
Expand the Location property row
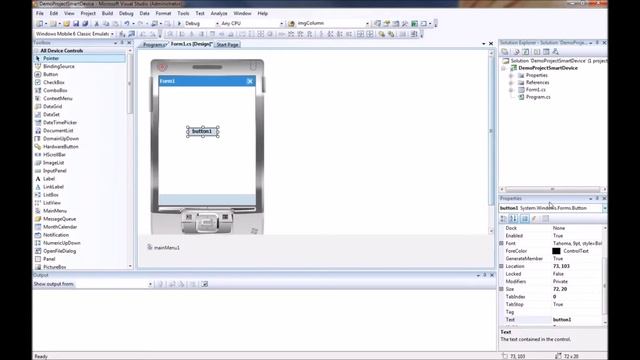click(501, 266)
